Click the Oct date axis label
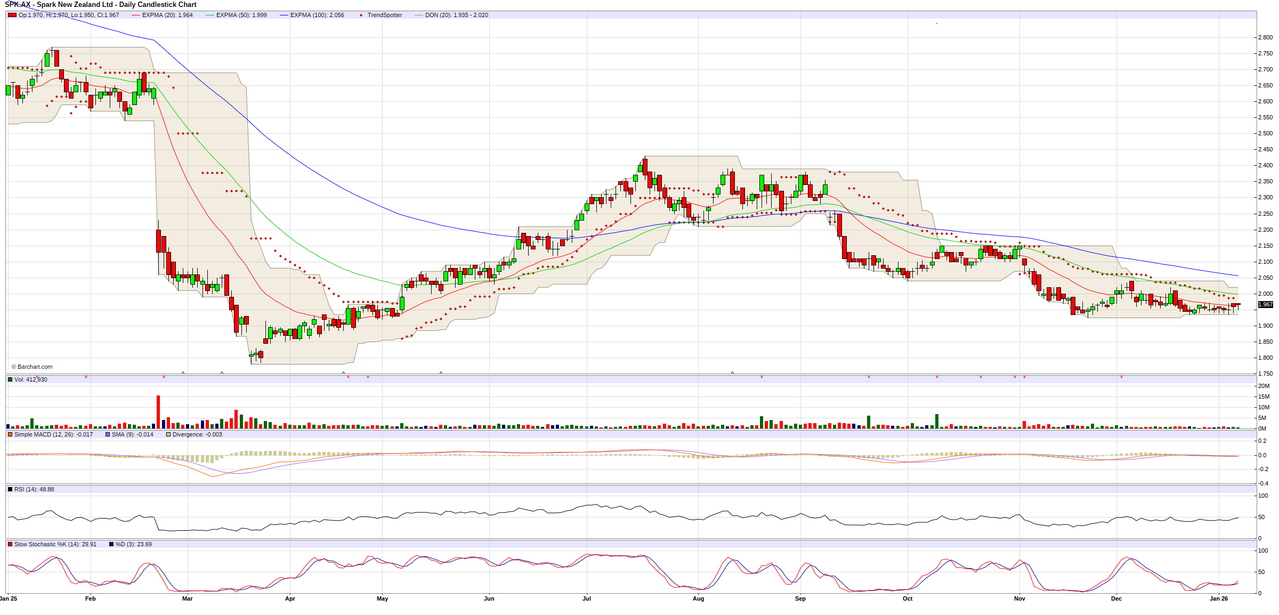 (x=907, y=598)
